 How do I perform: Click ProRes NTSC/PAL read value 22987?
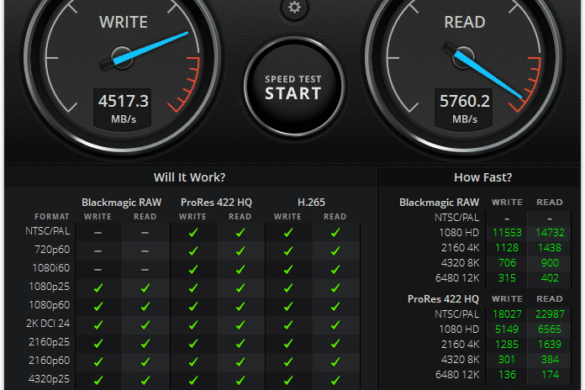coord(550,314)
